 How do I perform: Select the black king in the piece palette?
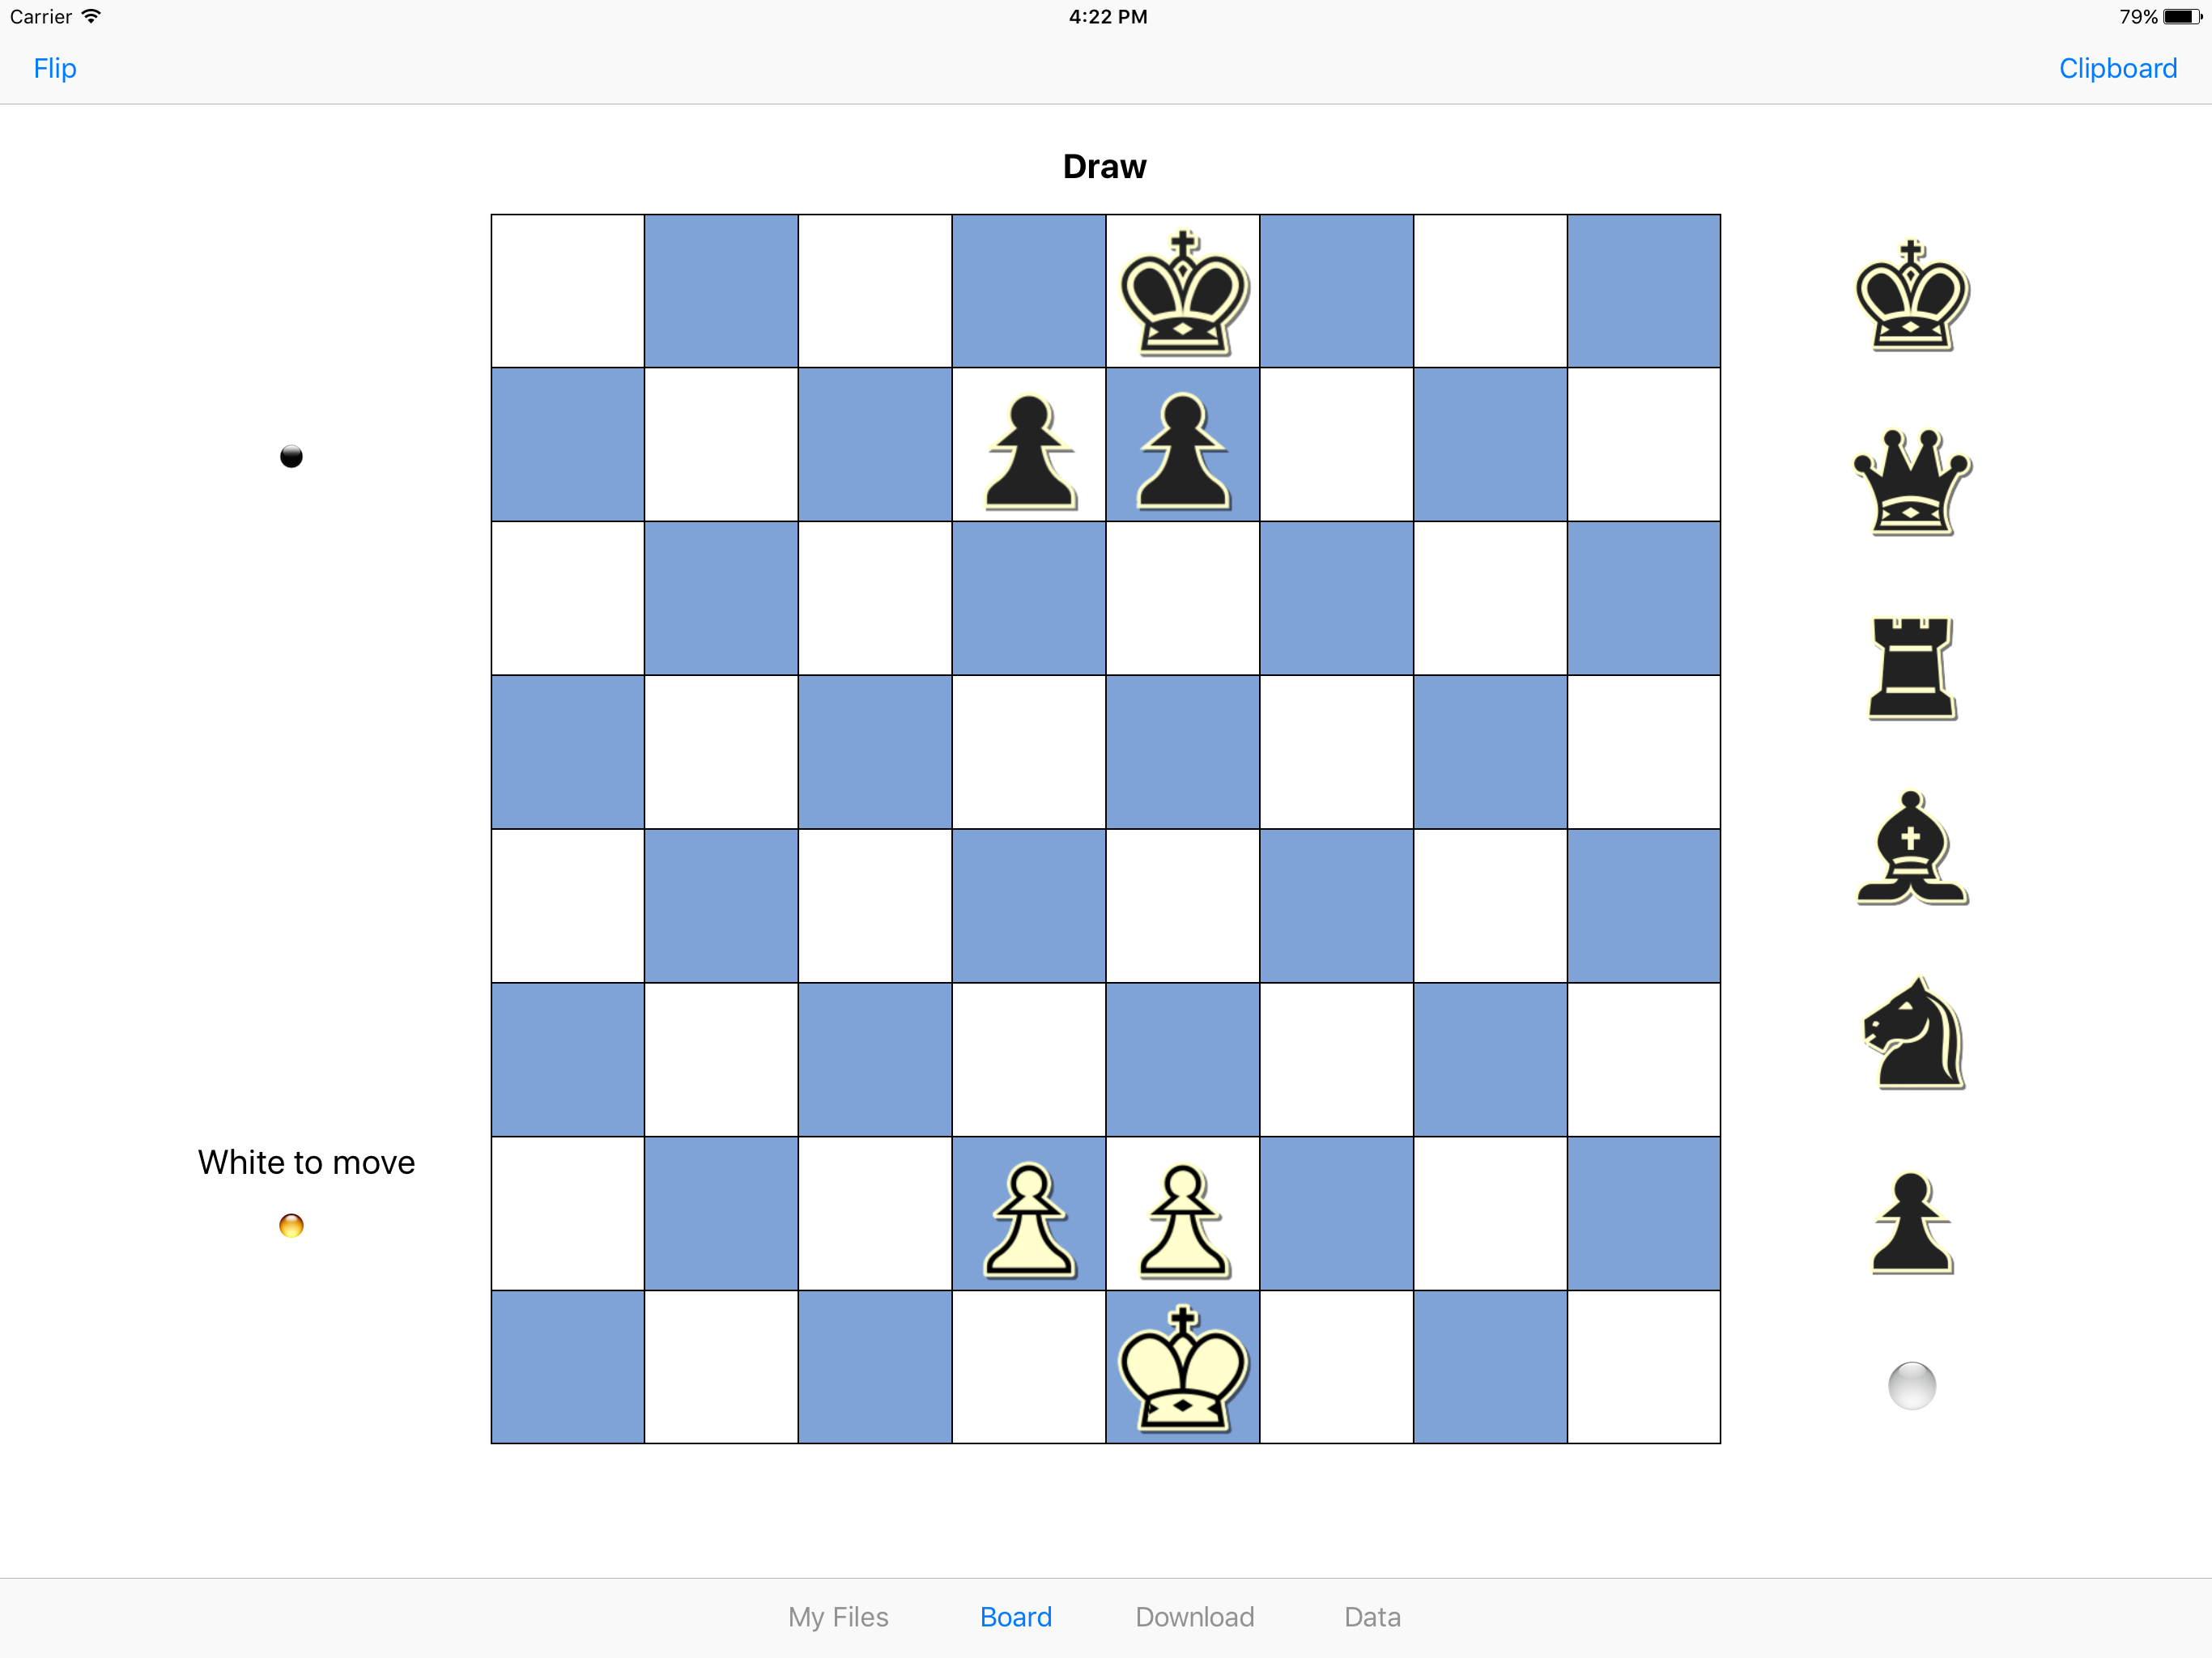click(x=1911, y=296)
